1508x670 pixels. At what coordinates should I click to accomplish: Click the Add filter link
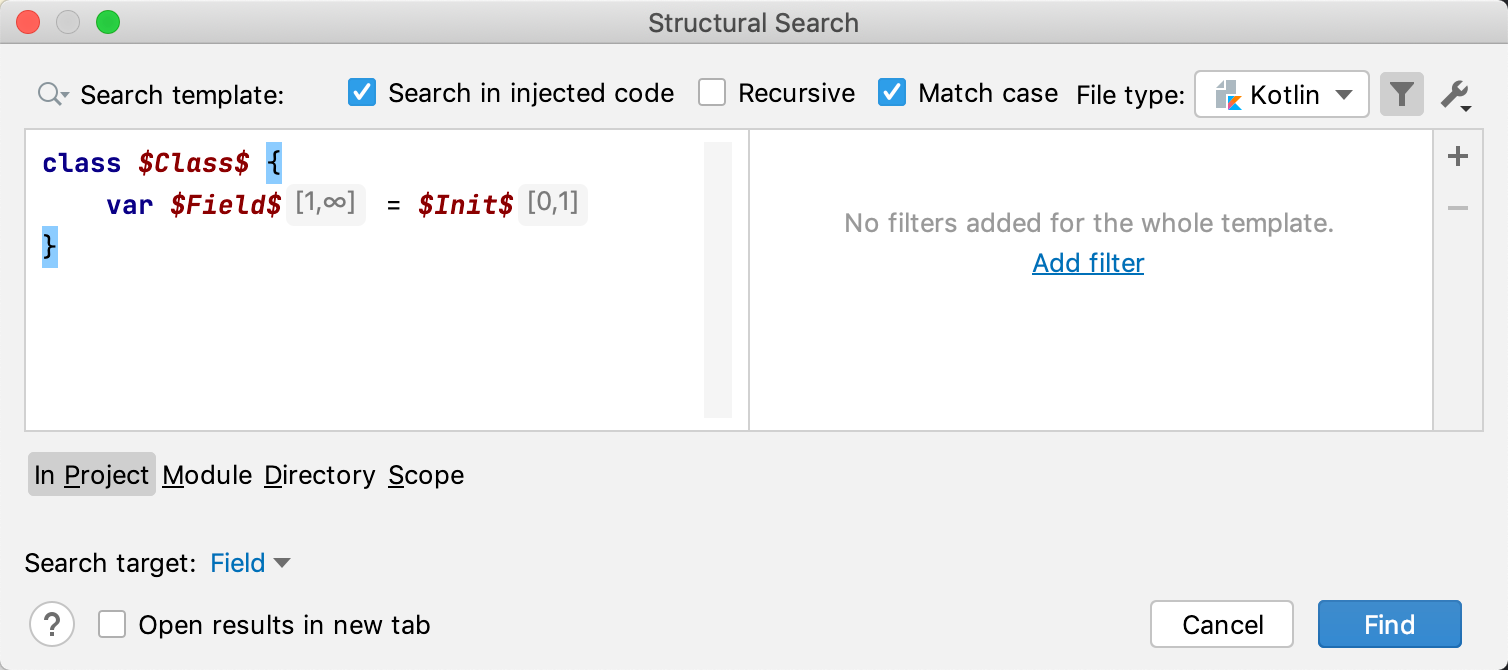pos(1088,263)
